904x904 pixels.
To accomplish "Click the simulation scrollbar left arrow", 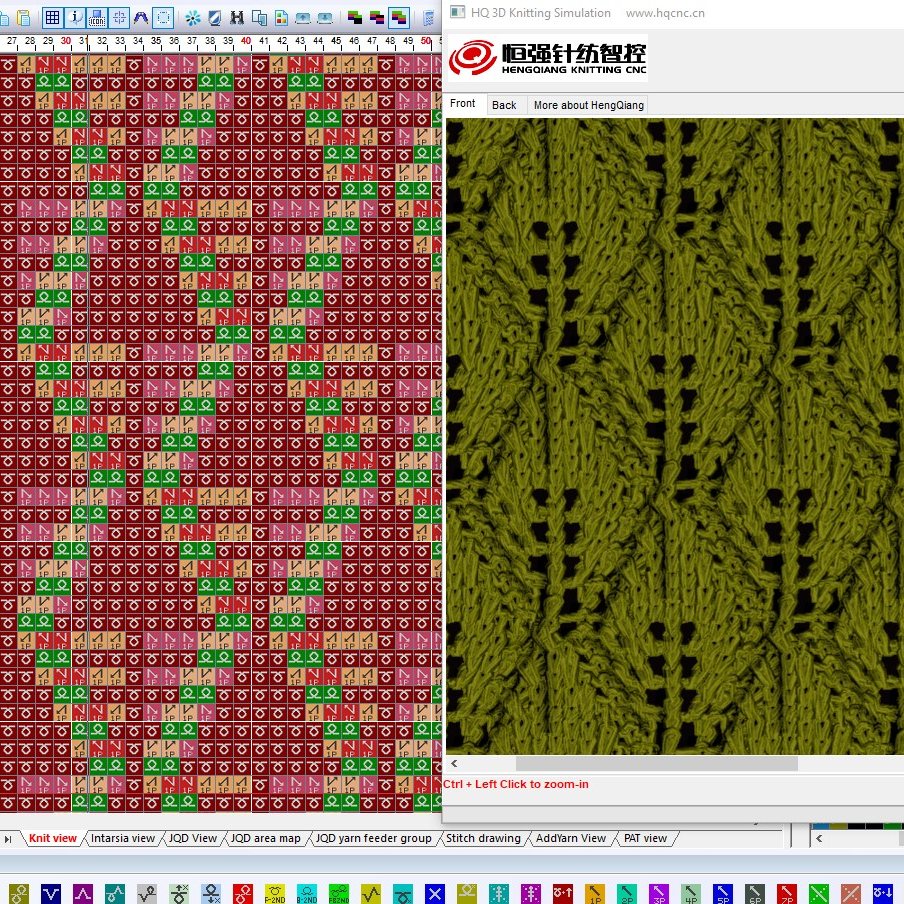I will (x=454, y=764).
